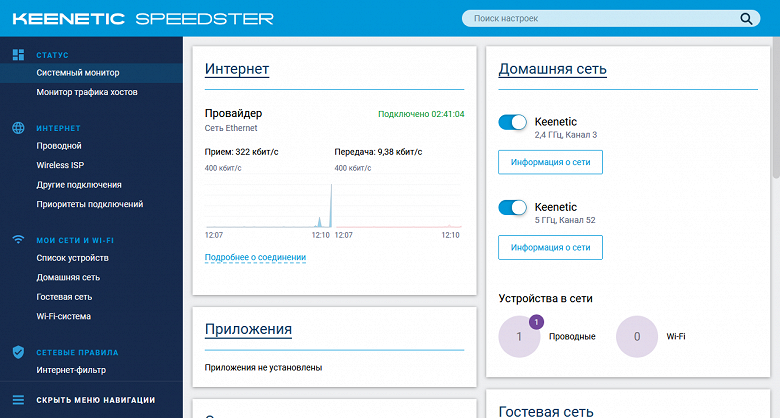
Task: Toggle the Keenetic 5 ГГц network switch
Action: click(x=512, y=208)
